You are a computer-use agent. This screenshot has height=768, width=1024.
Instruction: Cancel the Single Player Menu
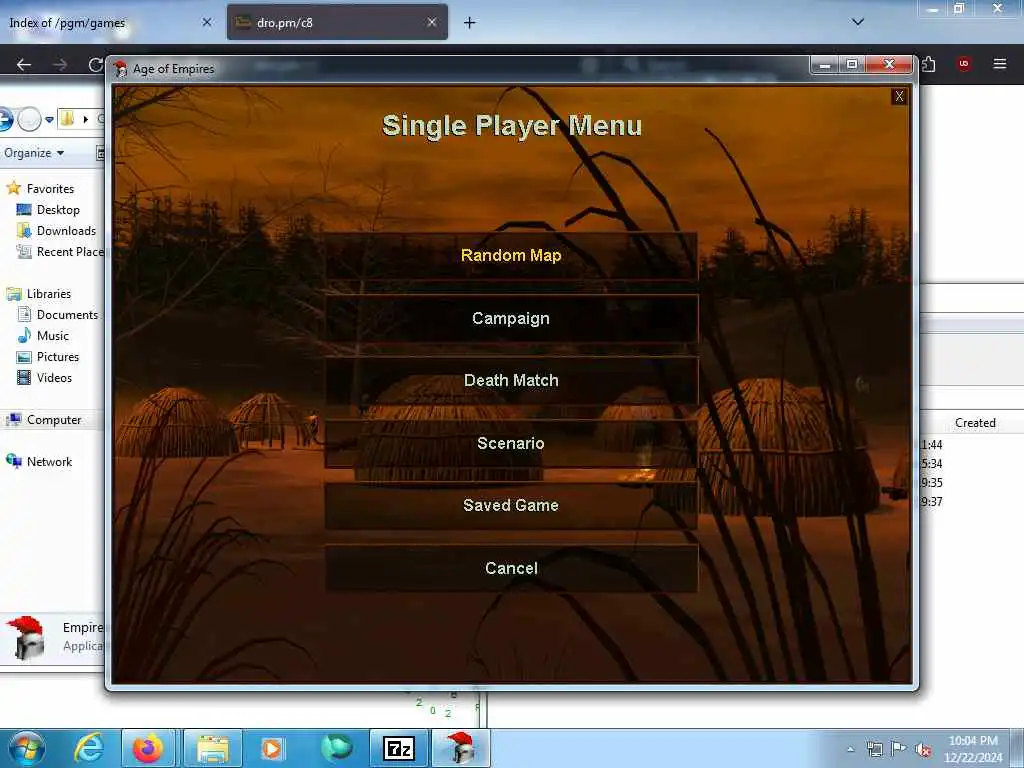tap(511, 568)
